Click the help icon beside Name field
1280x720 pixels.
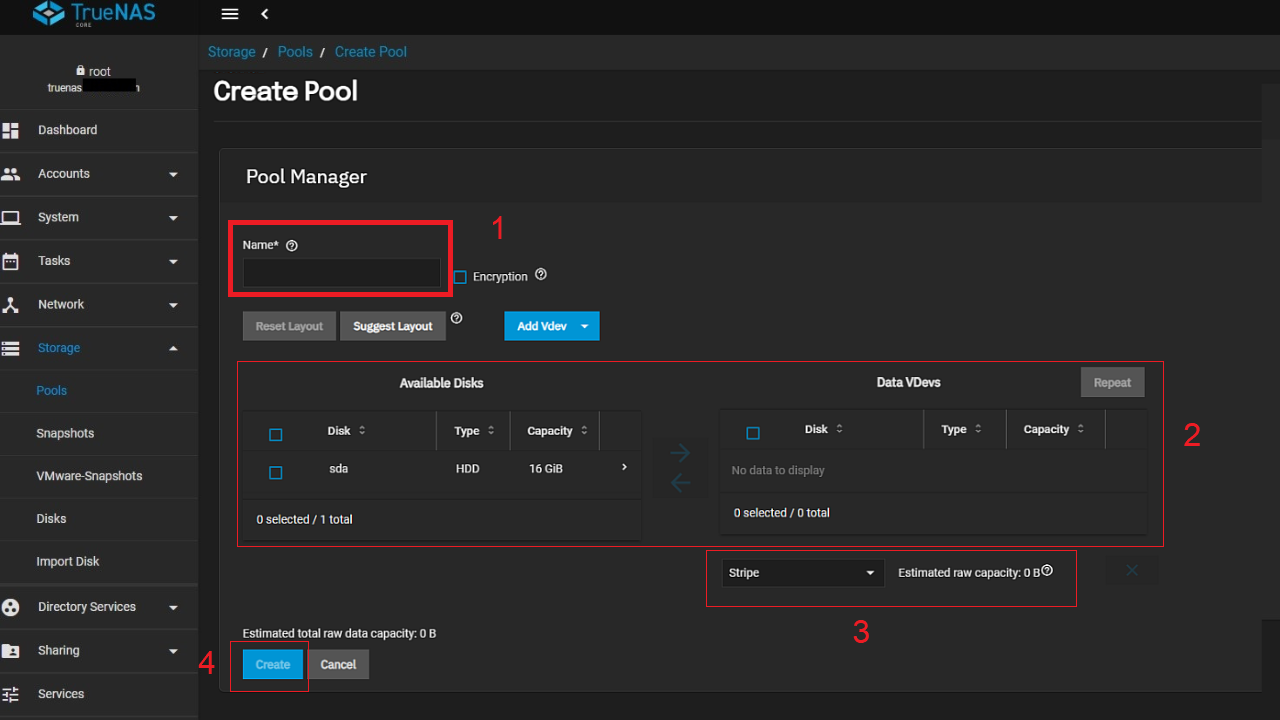[291, 245]
